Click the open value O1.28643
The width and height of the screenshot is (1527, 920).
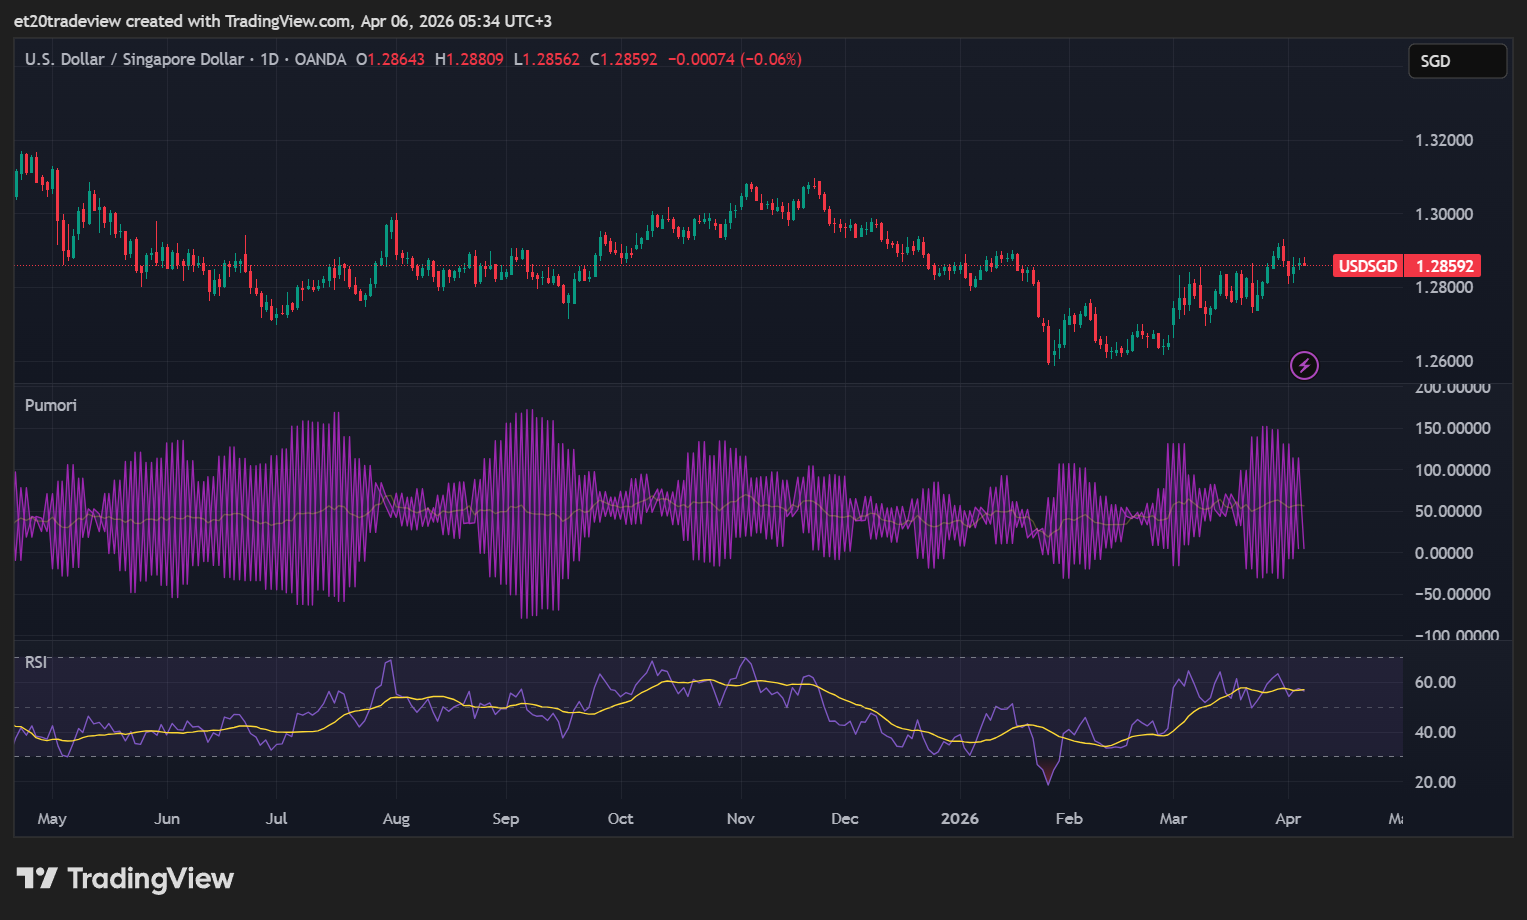click(390, 59)
